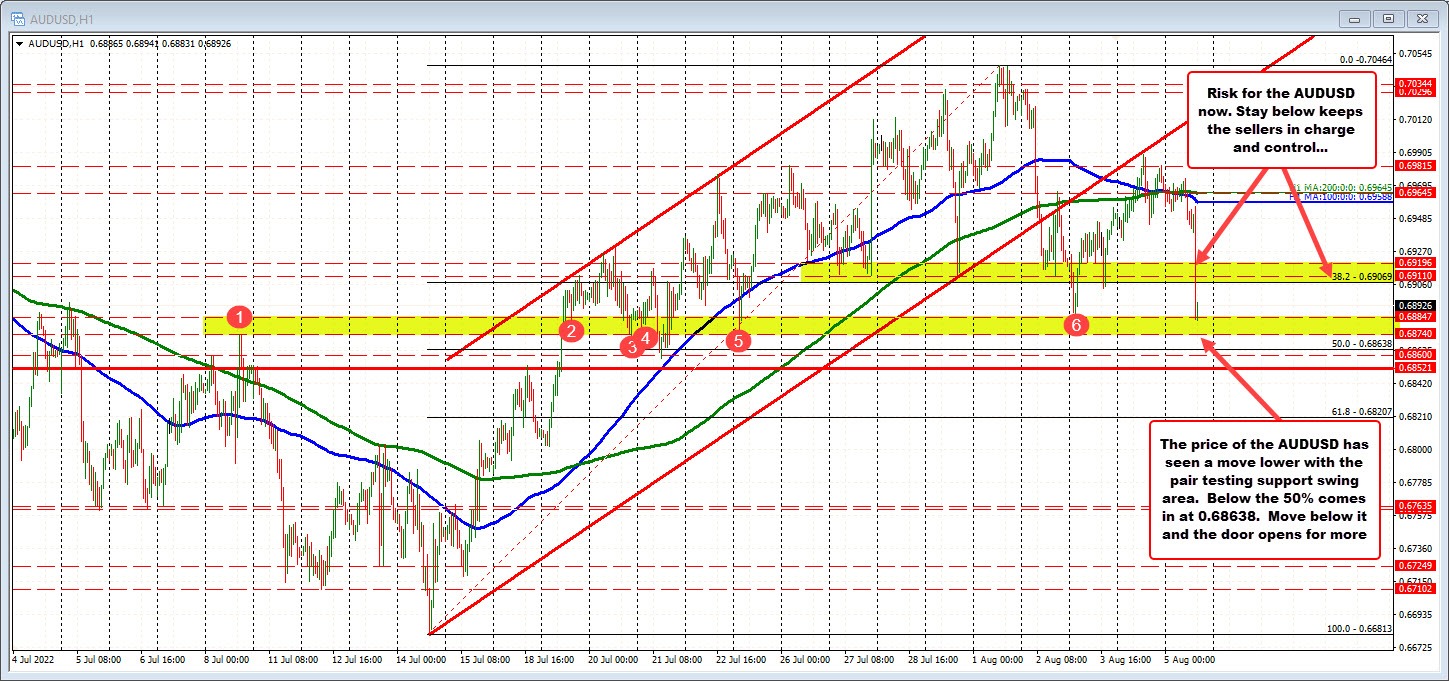This screenshot has width=1449, height=681.
Task: Restore the AUDUSD chart window
Action: [1388, 18]
